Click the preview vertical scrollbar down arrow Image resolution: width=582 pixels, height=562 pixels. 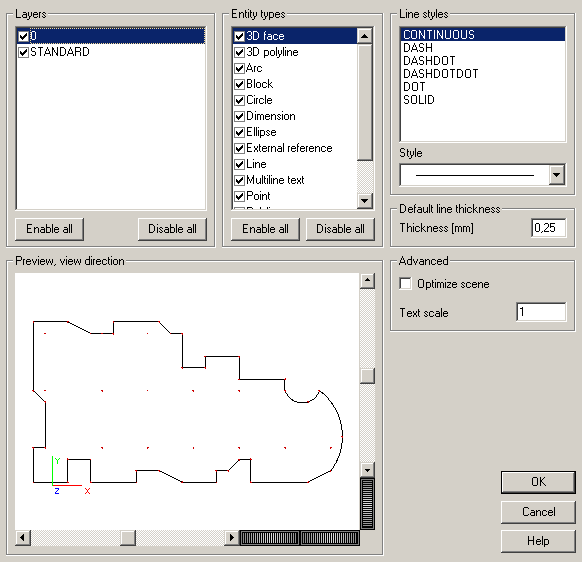367,470
